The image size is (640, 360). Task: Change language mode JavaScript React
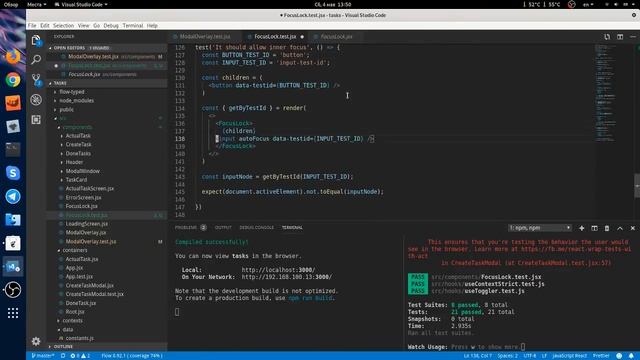569,356
